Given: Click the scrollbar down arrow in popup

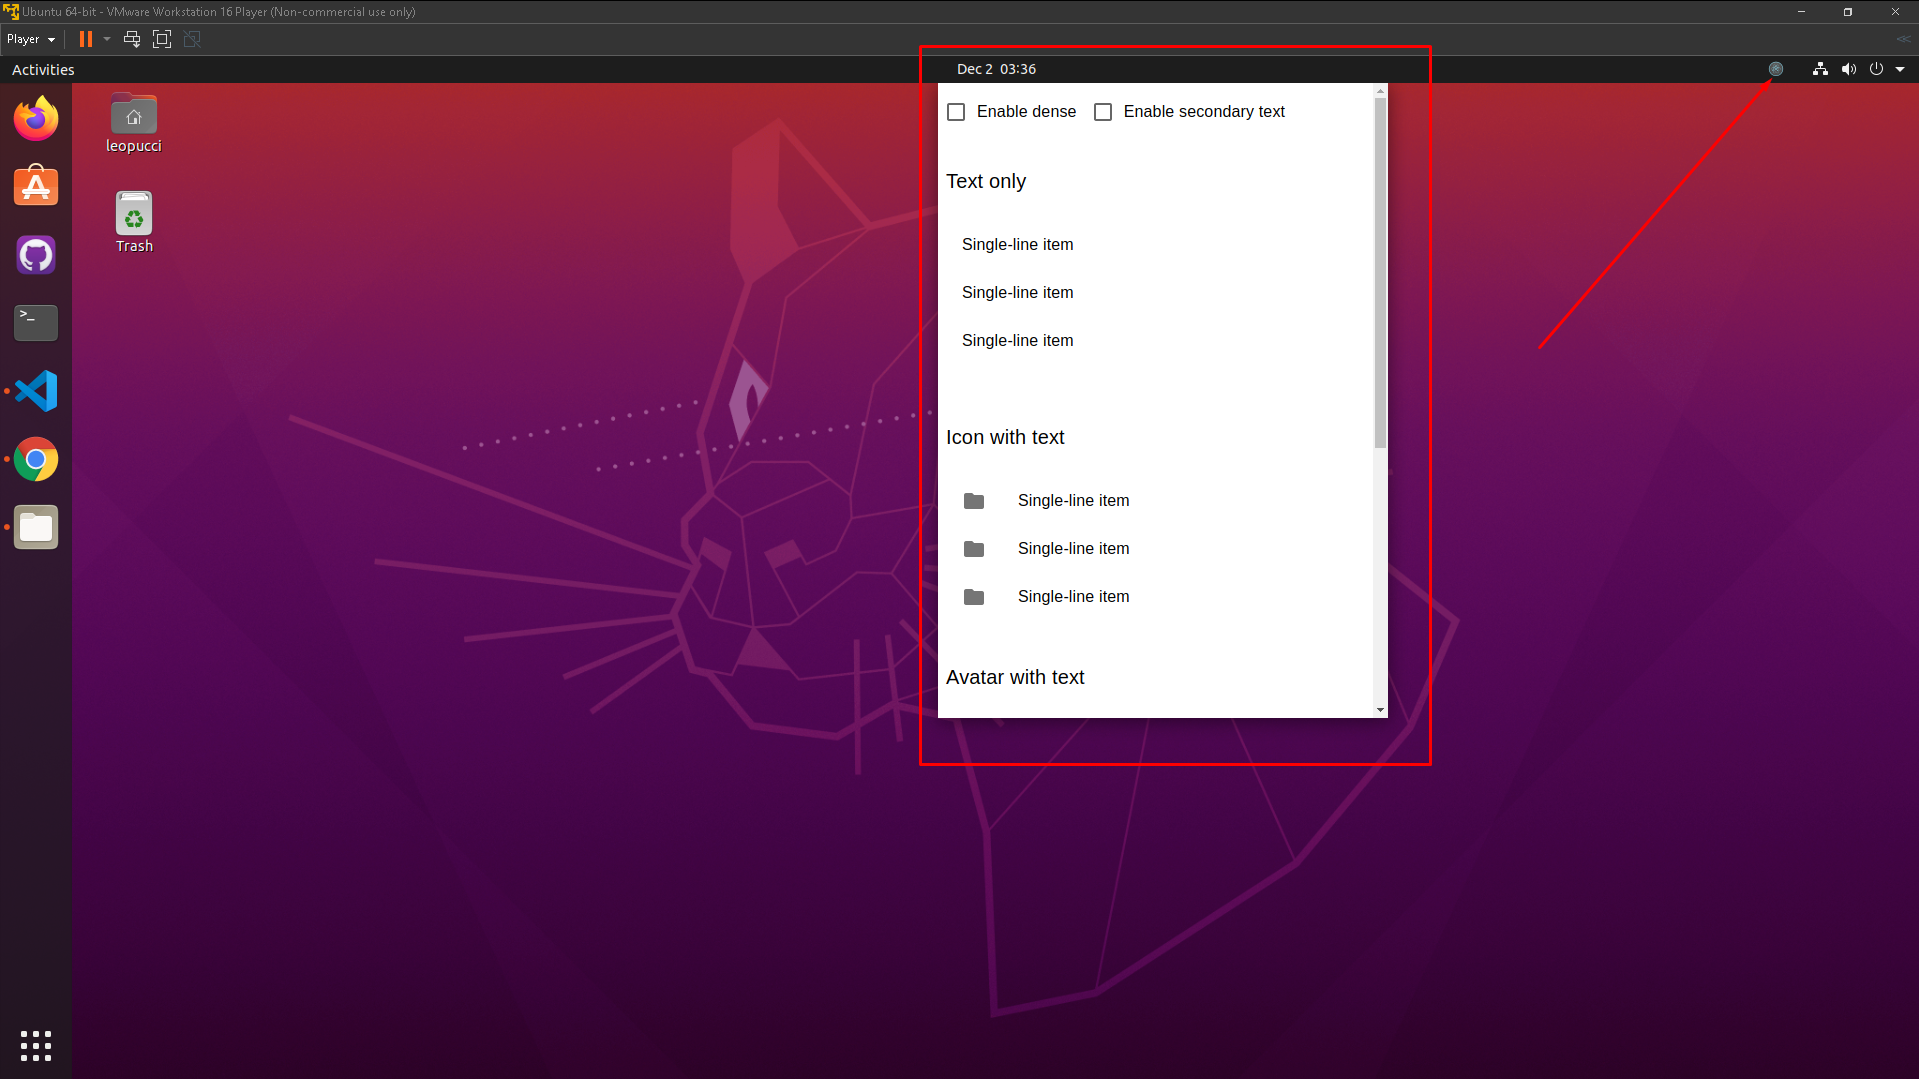Looking at the screenshot, I should 1380,710.
